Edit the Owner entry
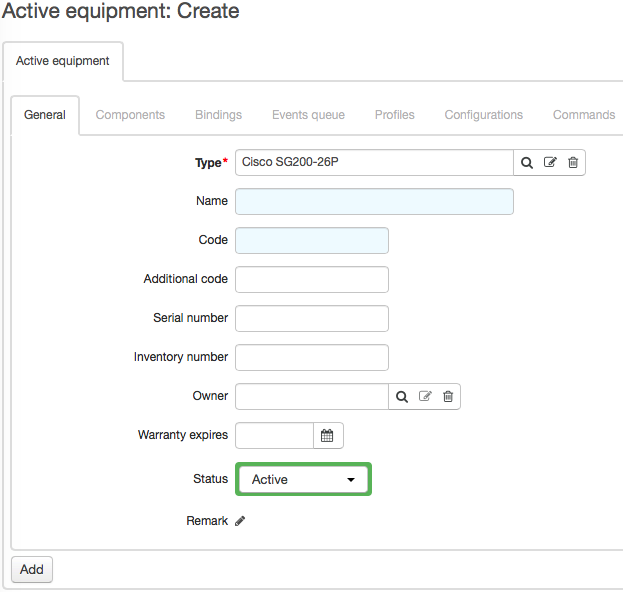The height and width of the screenshot is (592, 623). click(425, 396)
